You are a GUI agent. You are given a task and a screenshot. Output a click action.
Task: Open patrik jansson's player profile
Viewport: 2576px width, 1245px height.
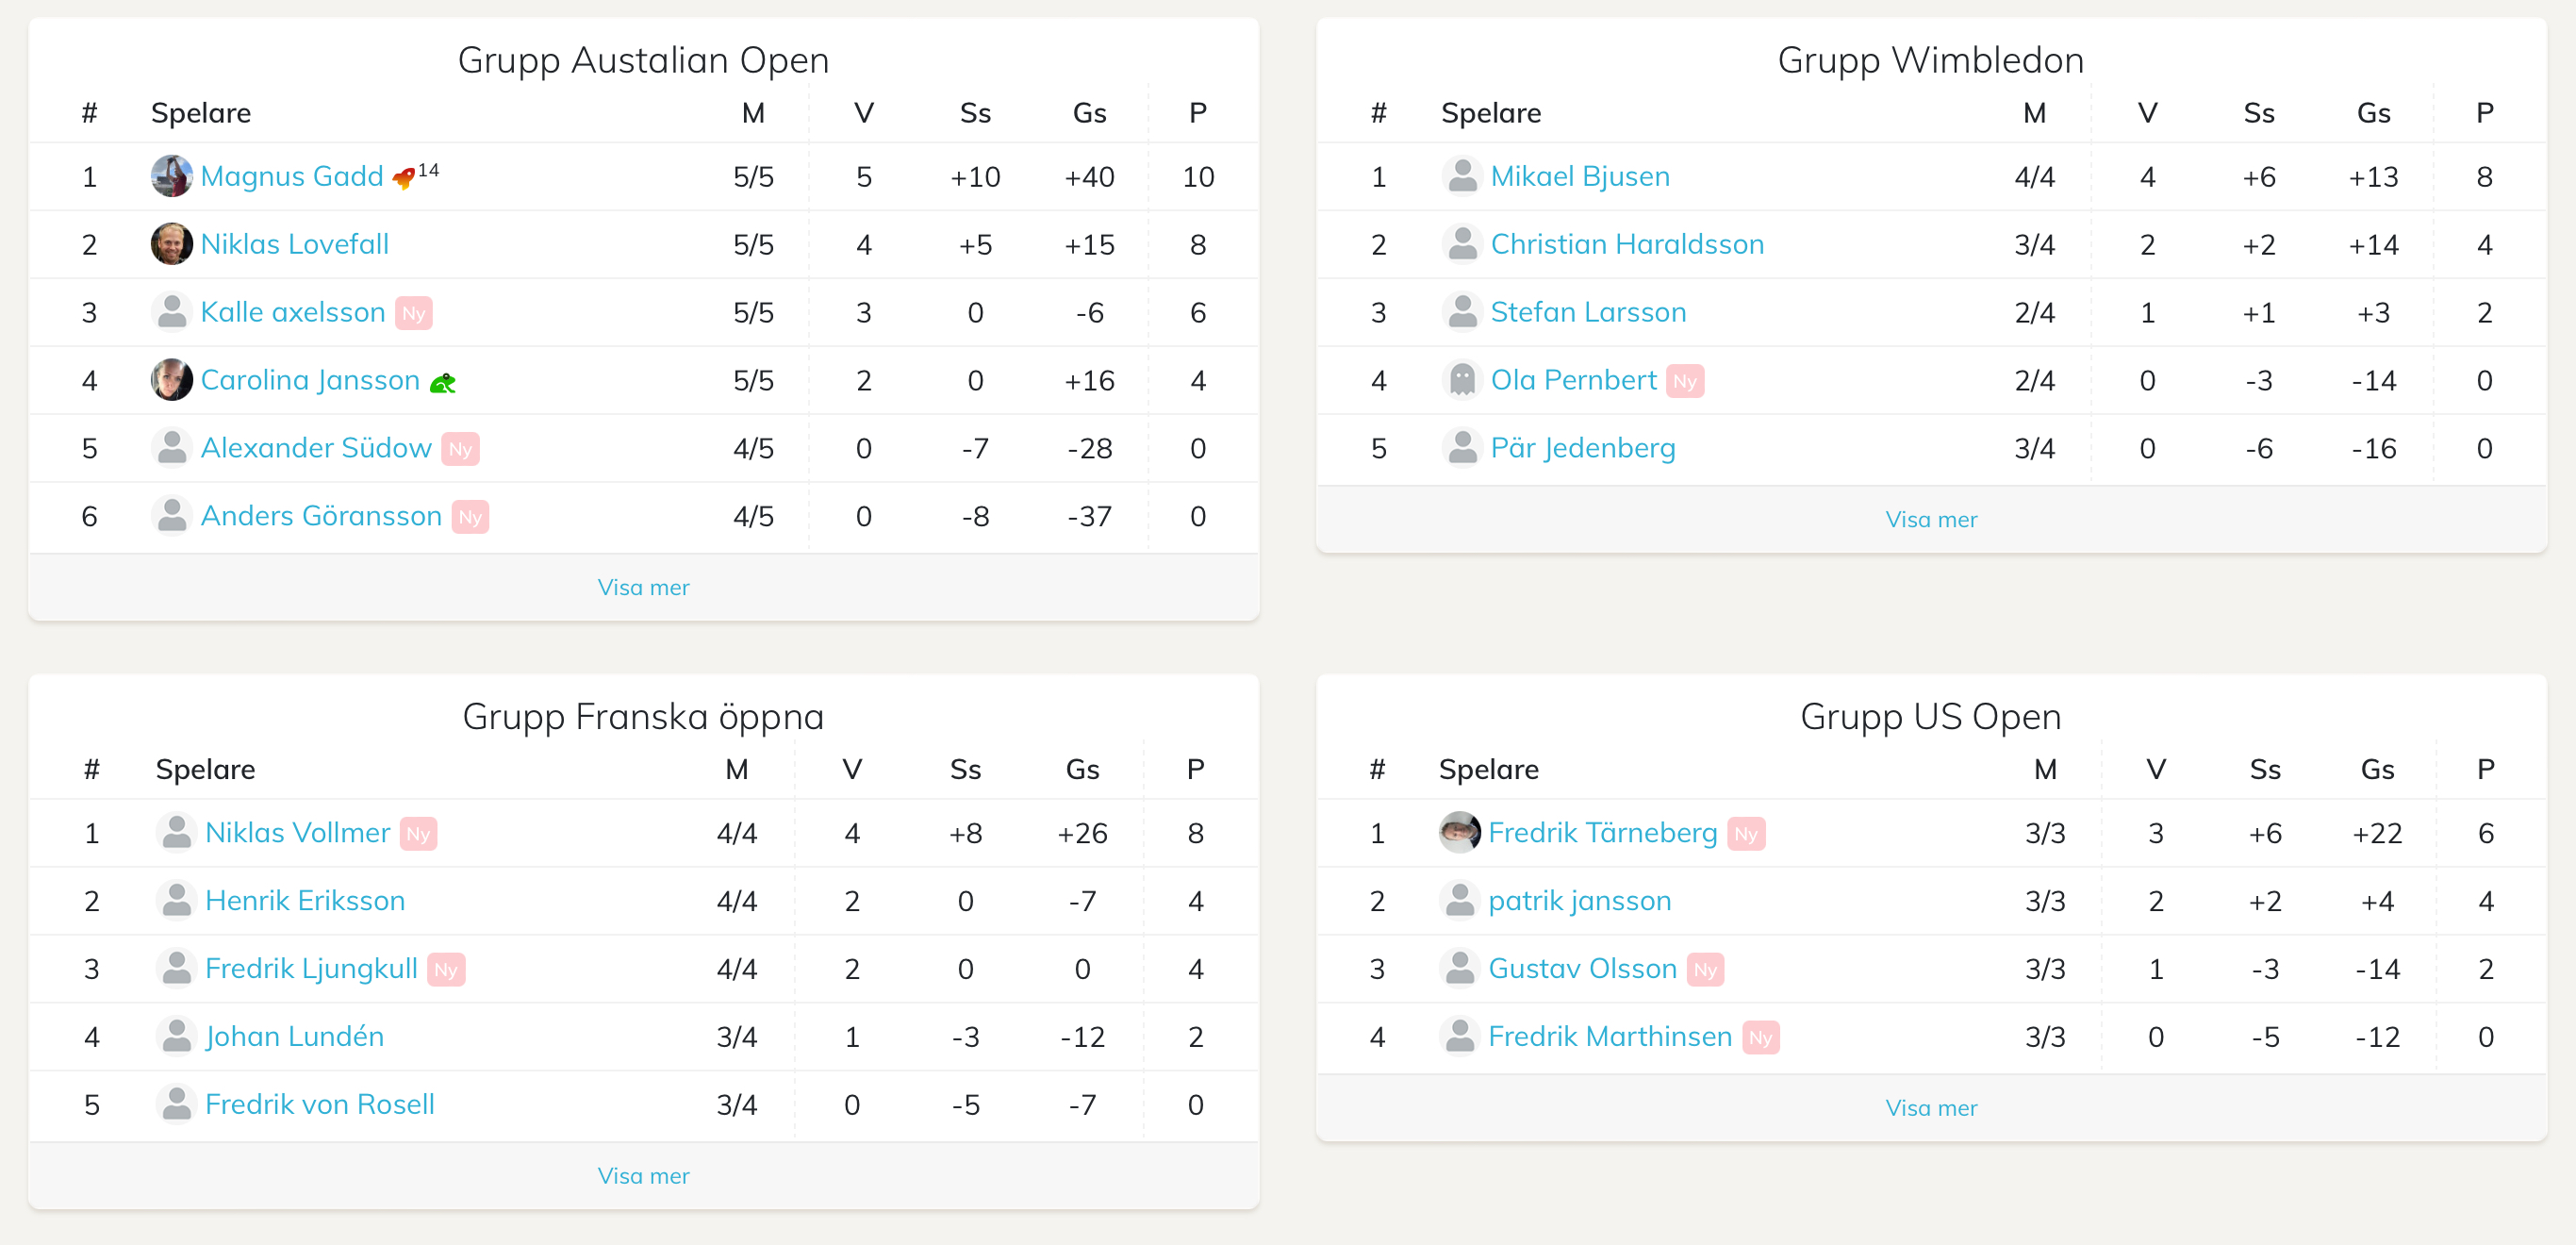pos(1579,900)
